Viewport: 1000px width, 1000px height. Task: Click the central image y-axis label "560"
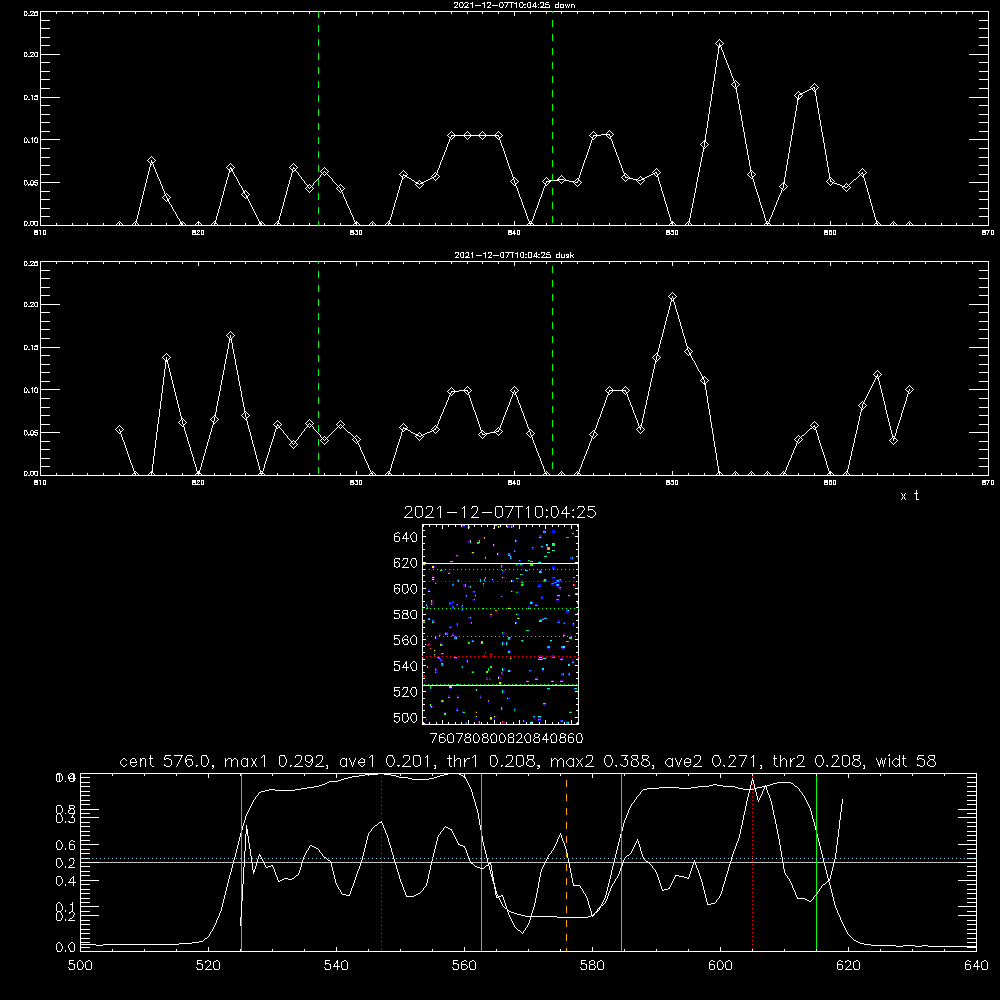pyautogui.click(x=405, y=640)
